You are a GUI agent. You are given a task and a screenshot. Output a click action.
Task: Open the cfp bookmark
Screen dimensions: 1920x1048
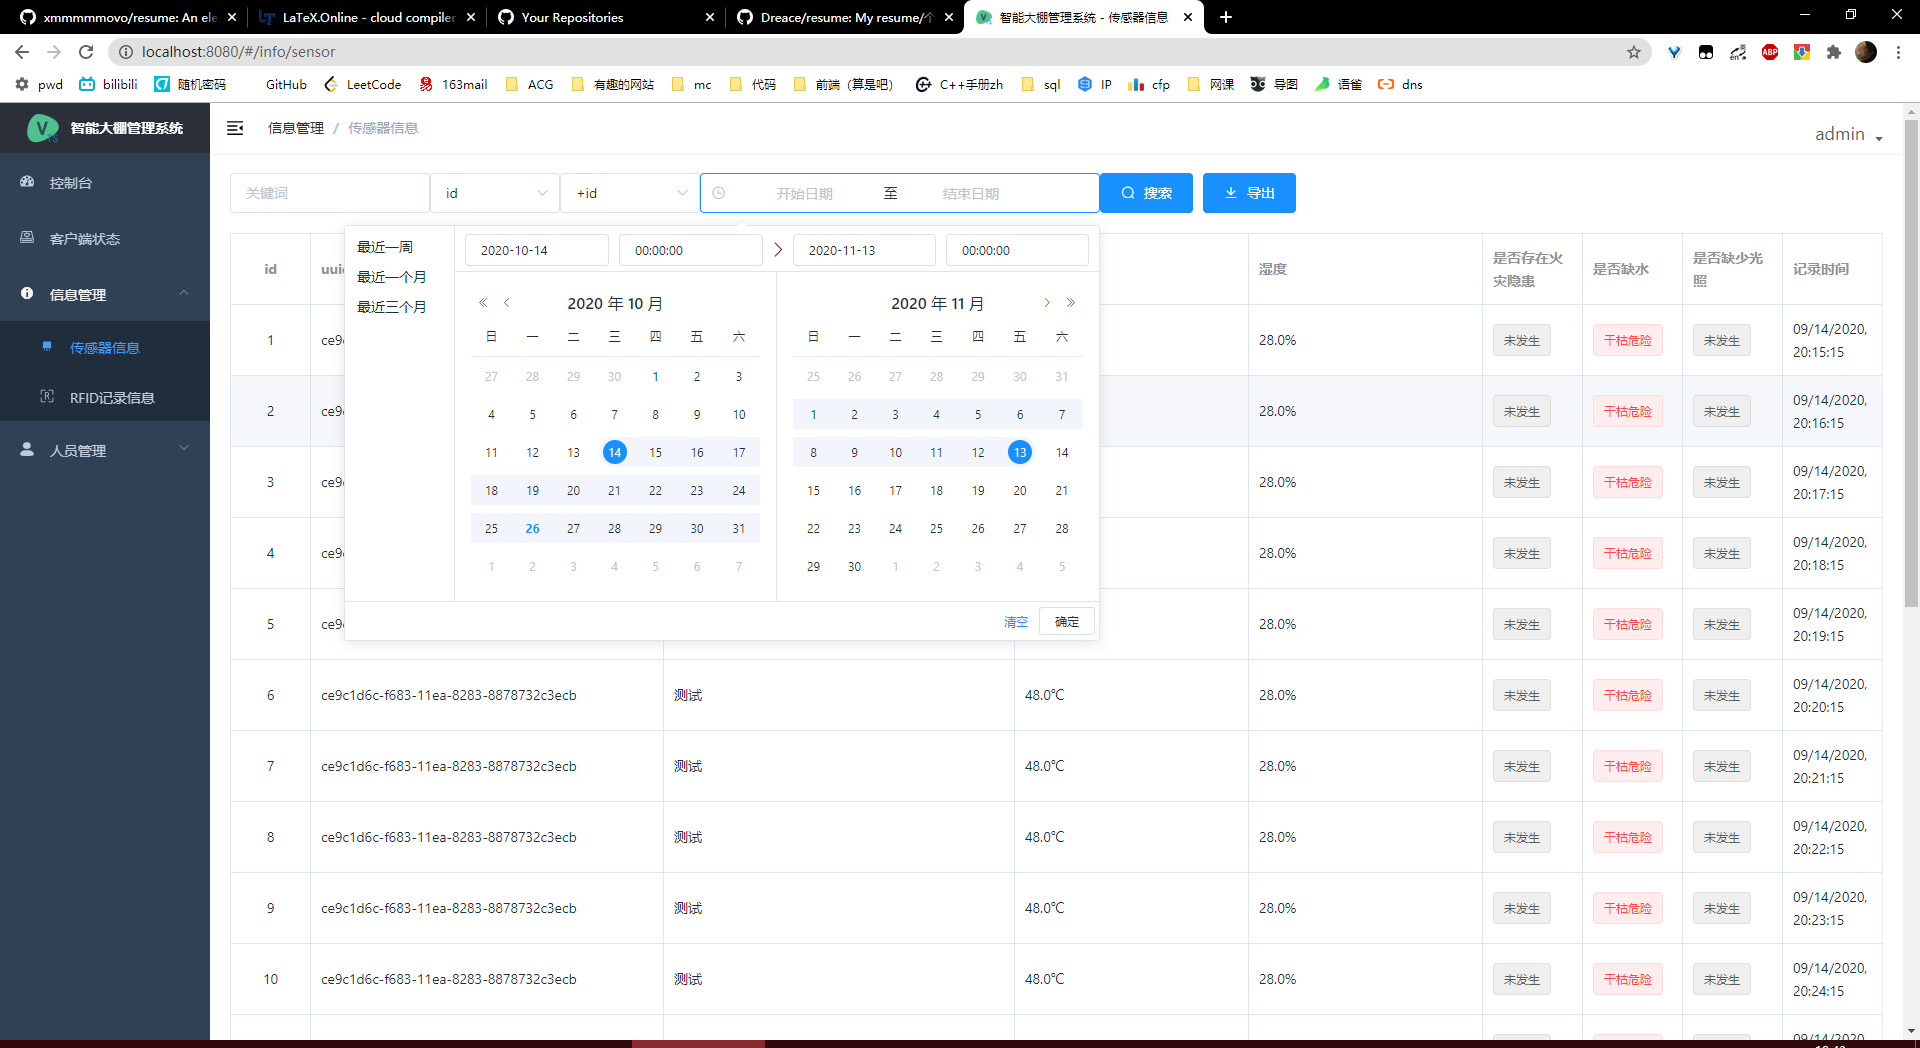click(1149, 84)
